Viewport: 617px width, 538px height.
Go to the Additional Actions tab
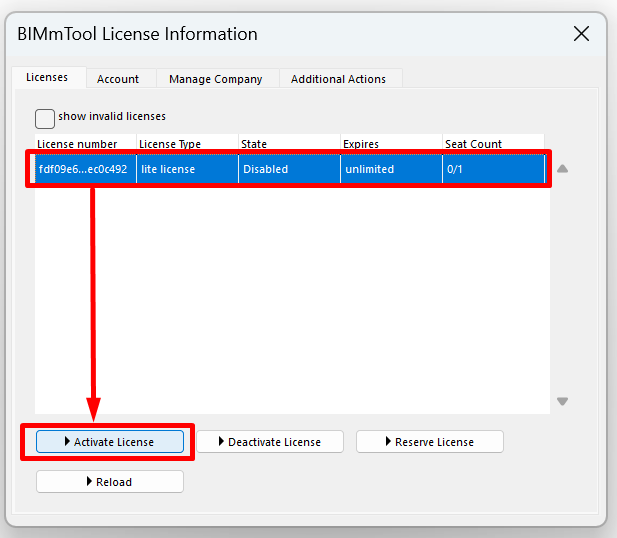(338, 79)
